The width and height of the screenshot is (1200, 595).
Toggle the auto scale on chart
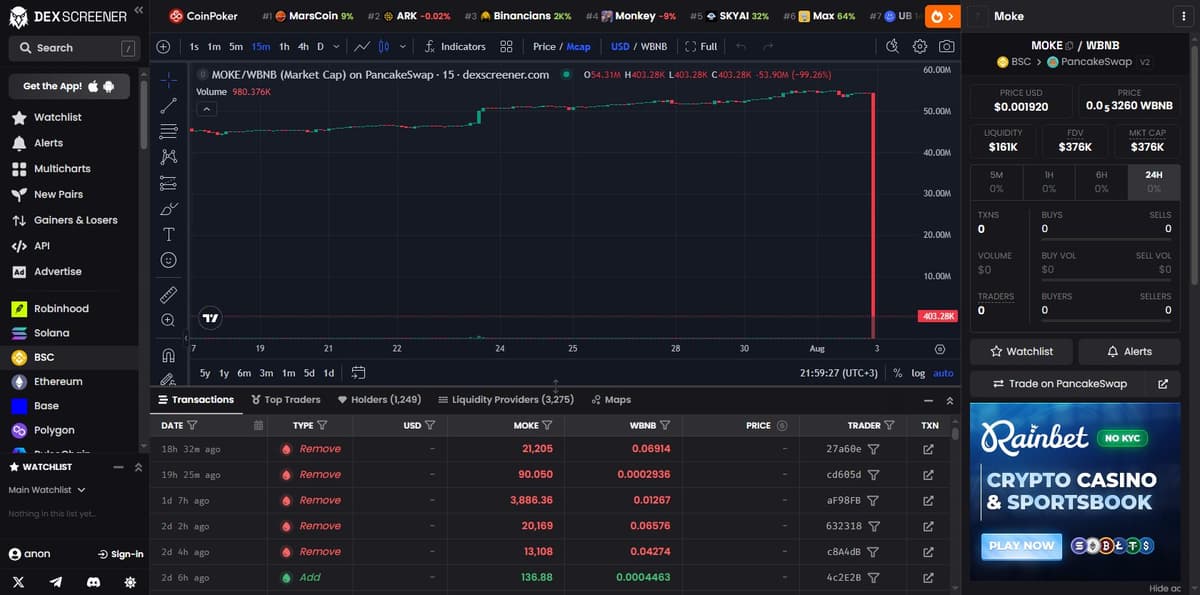943,373
